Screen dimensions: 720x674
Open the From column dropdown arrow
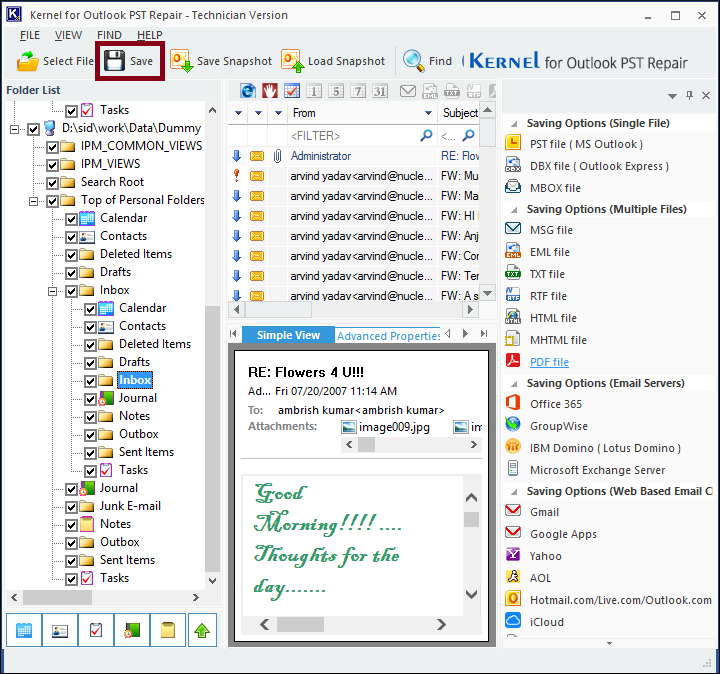(x=428, y=113)
